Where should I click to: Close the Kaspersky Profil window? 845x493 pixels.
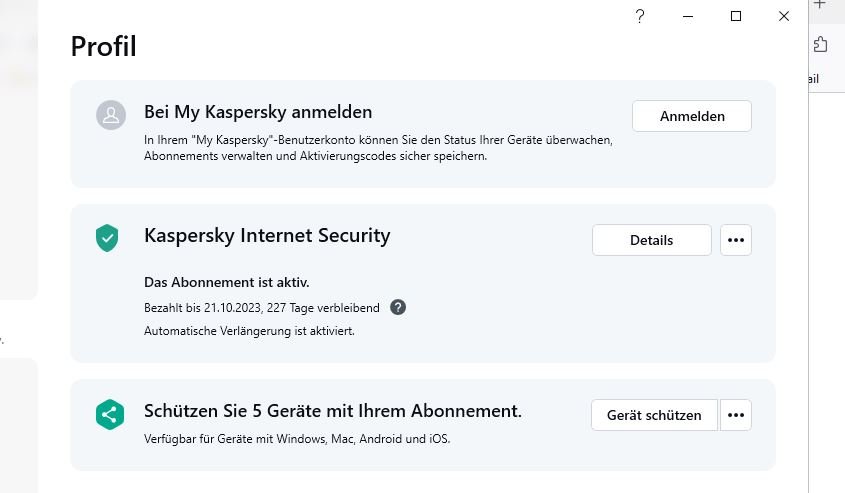point(784,16)
